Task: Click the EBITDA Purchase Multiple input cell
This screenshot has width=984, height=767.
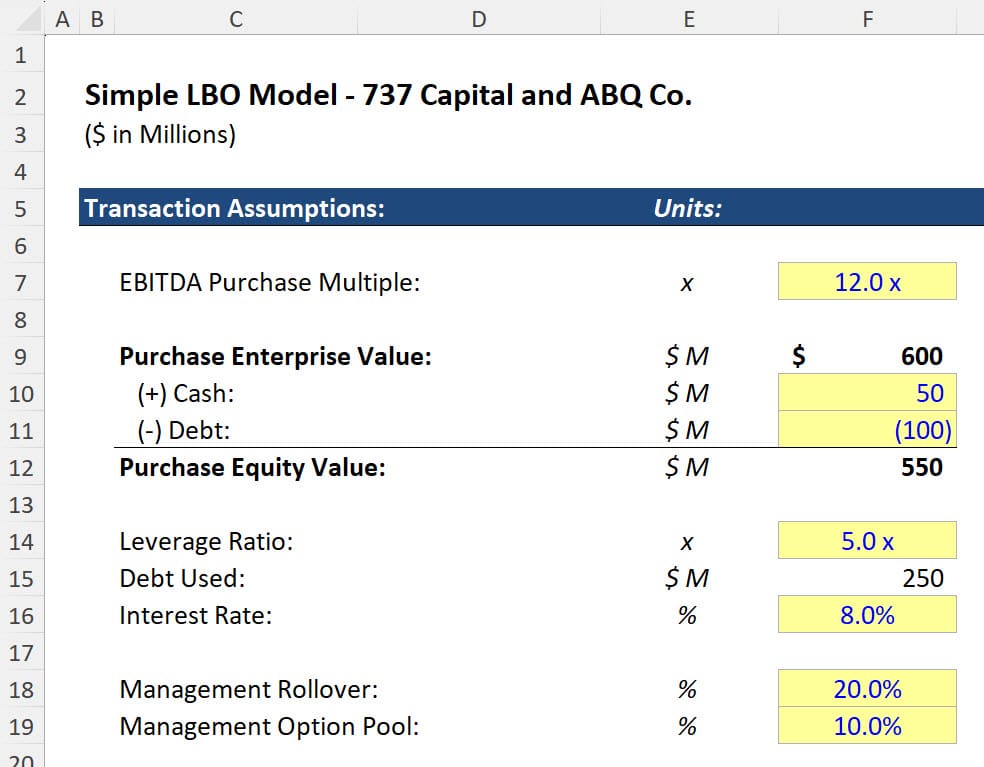Action: (866, 282)
